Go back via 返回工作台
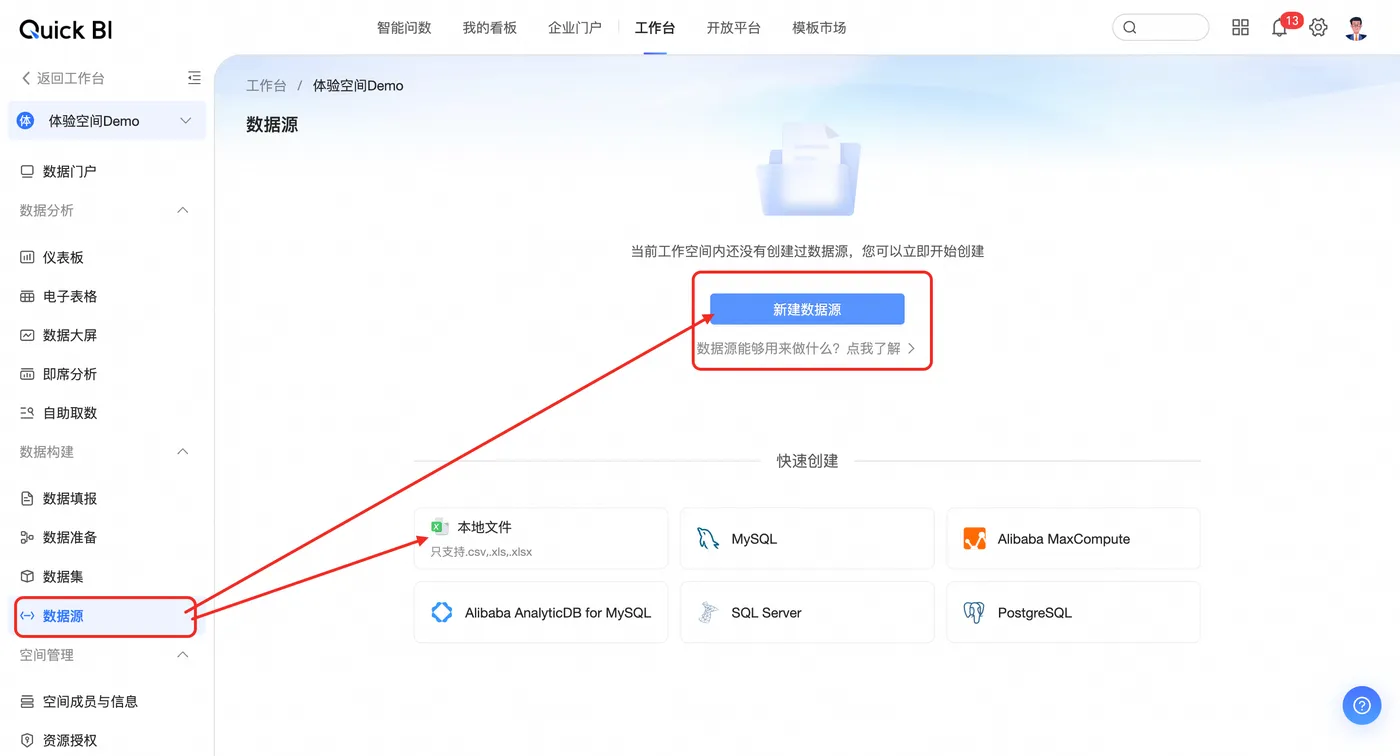This screenshot has width=1400, height=756. point(62,78)
